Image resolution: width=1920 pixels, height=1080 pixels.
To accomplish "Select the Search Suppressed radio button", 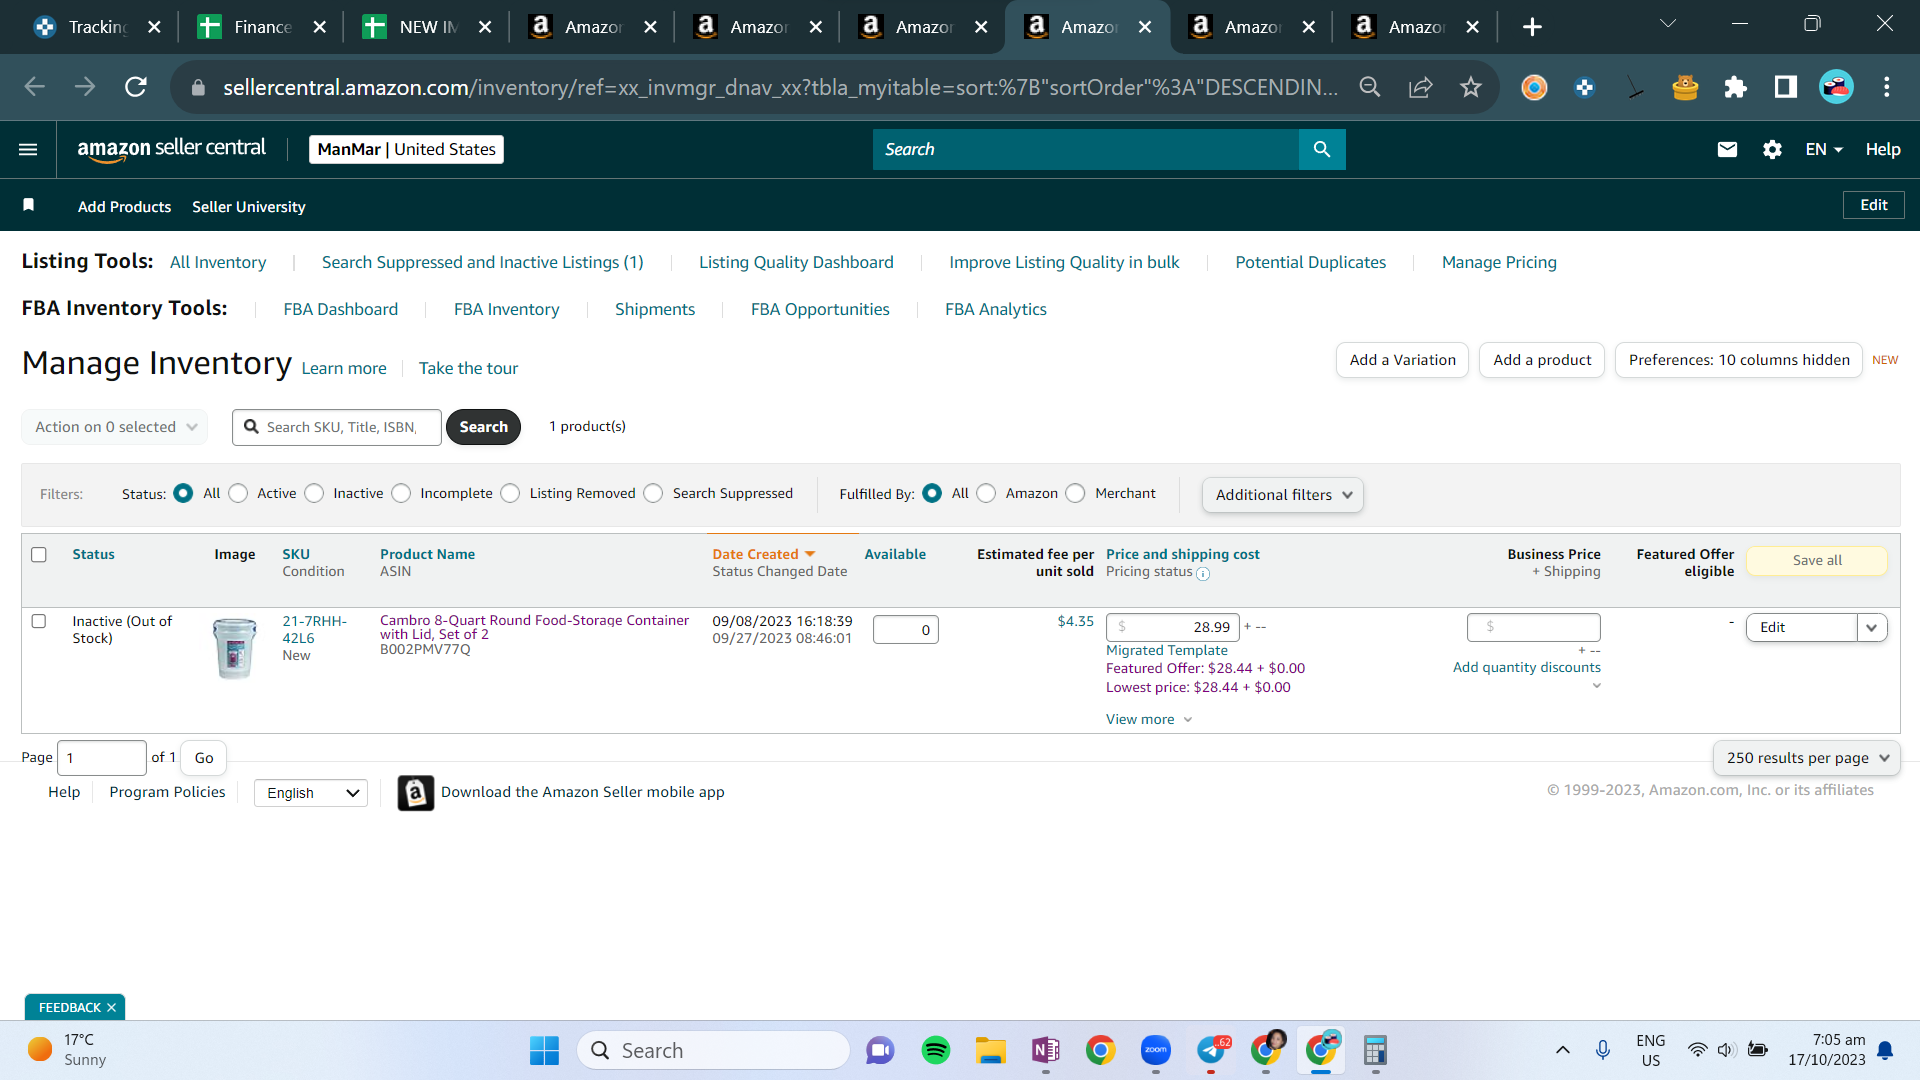I will (x=653, y=494).
